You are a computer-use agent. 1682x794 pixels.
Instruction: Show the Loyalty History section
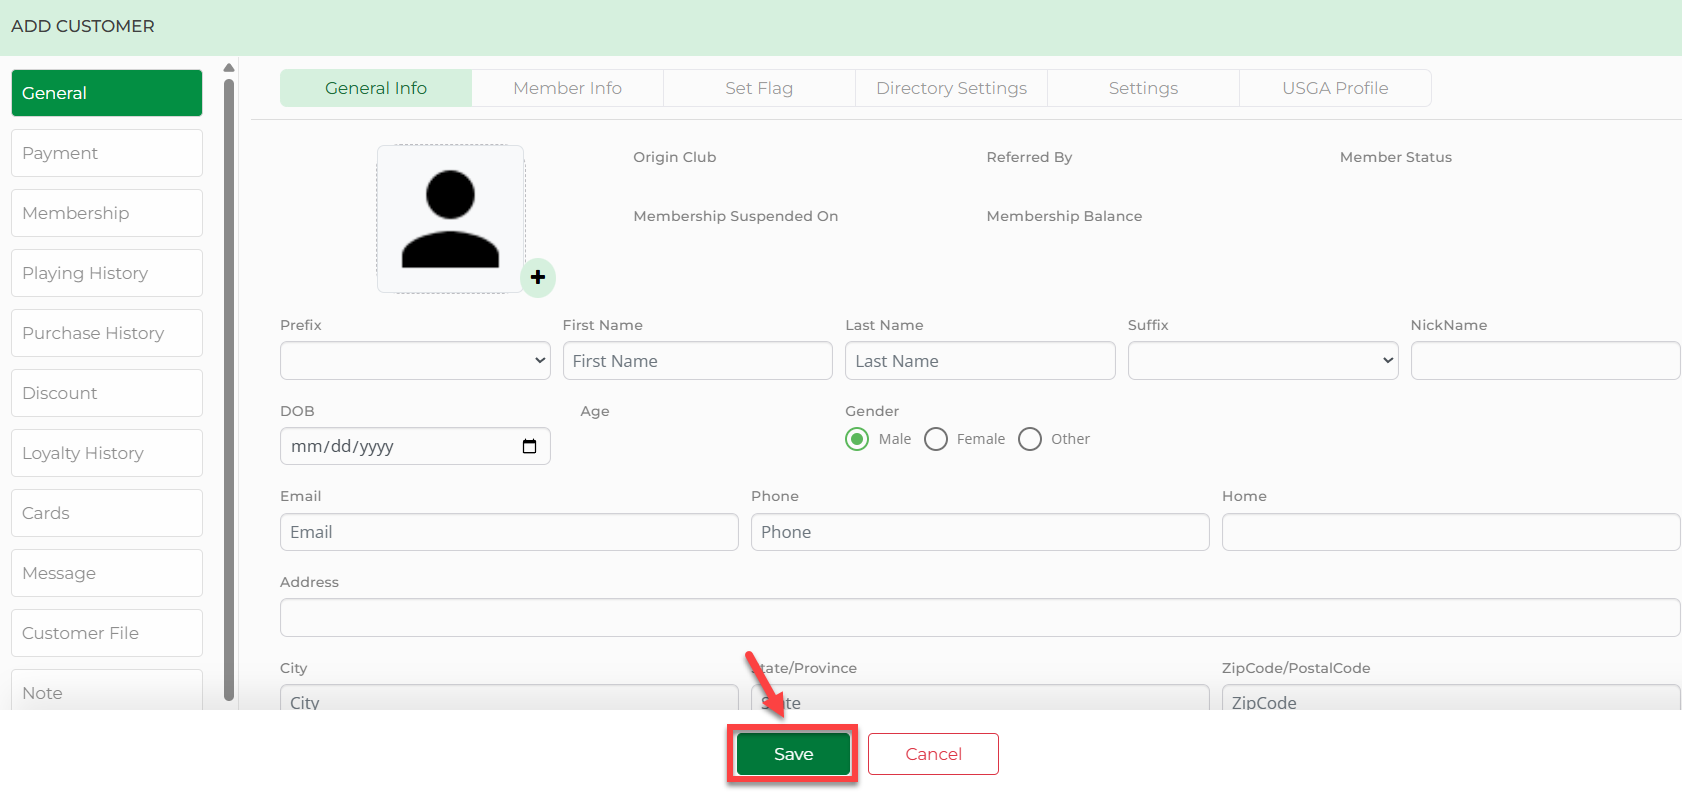coord(107,453)
